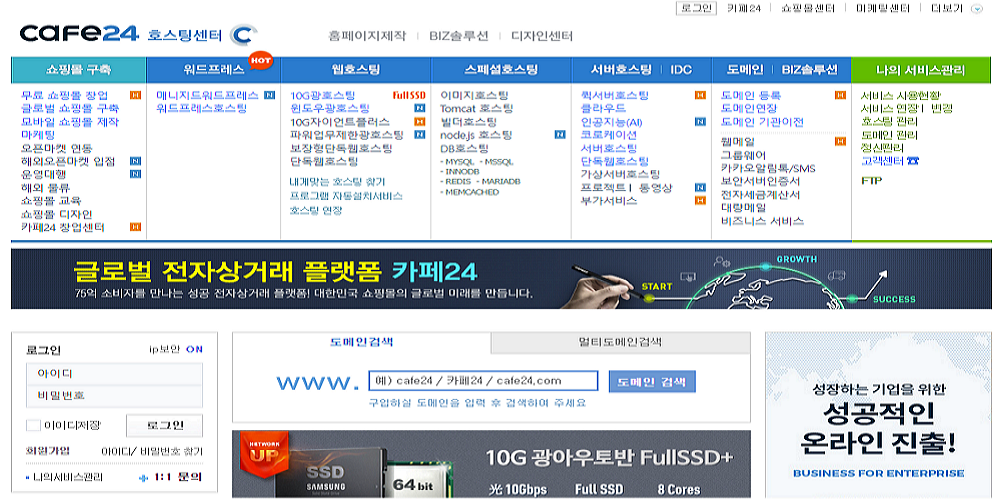Click the badge beside 도메인 등록

pyautogui.click(x=841, y=95)
